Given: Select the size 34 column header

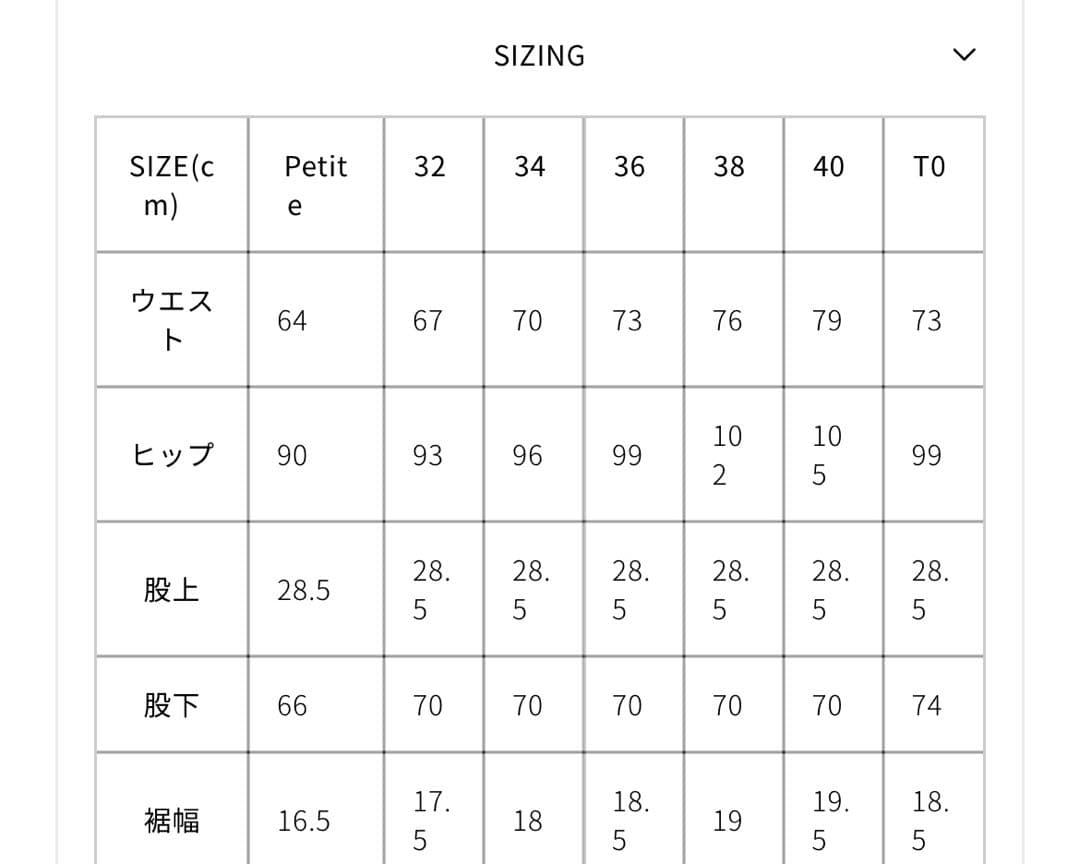Looking at the screenshot, I should point(531,167).
